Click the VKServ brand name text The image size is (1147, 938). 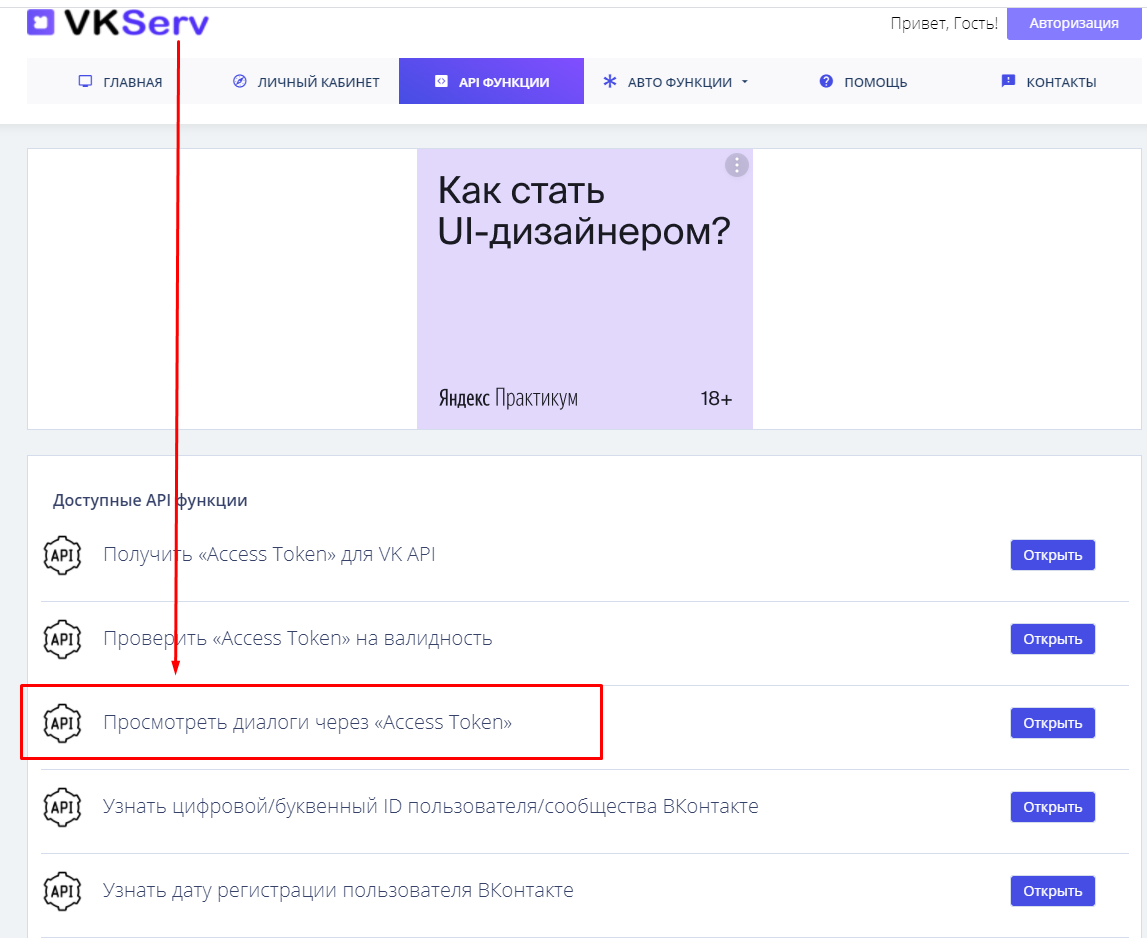click(x=137, y=23)
